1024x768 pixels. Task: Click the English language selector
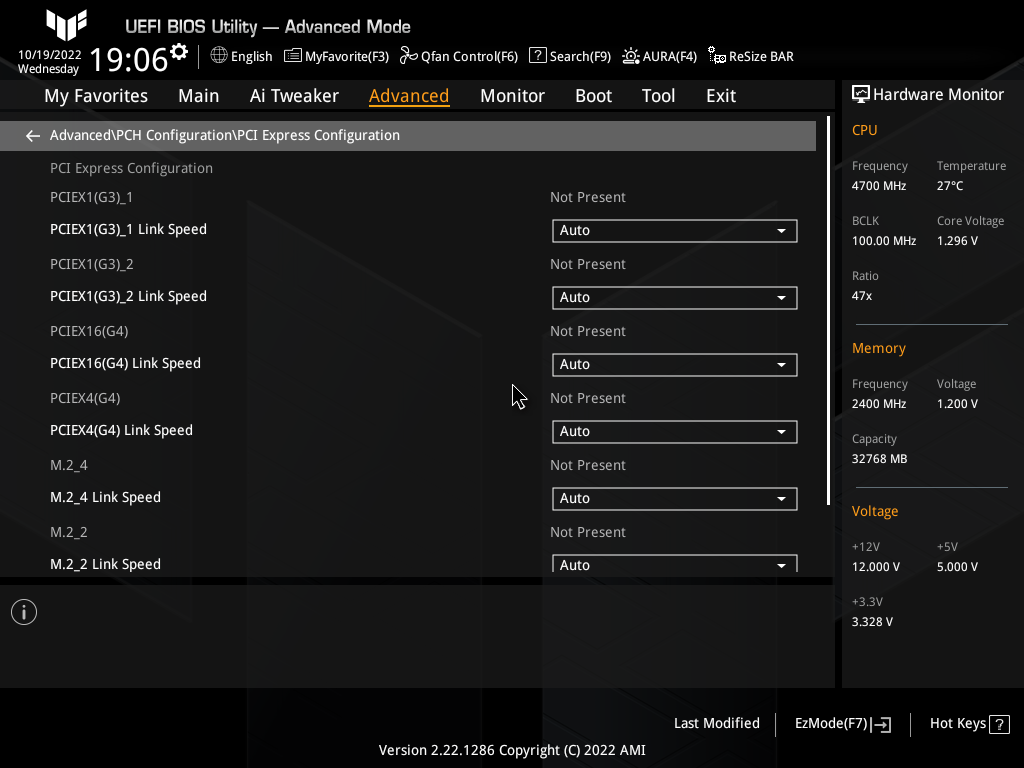tap(241, 56)
